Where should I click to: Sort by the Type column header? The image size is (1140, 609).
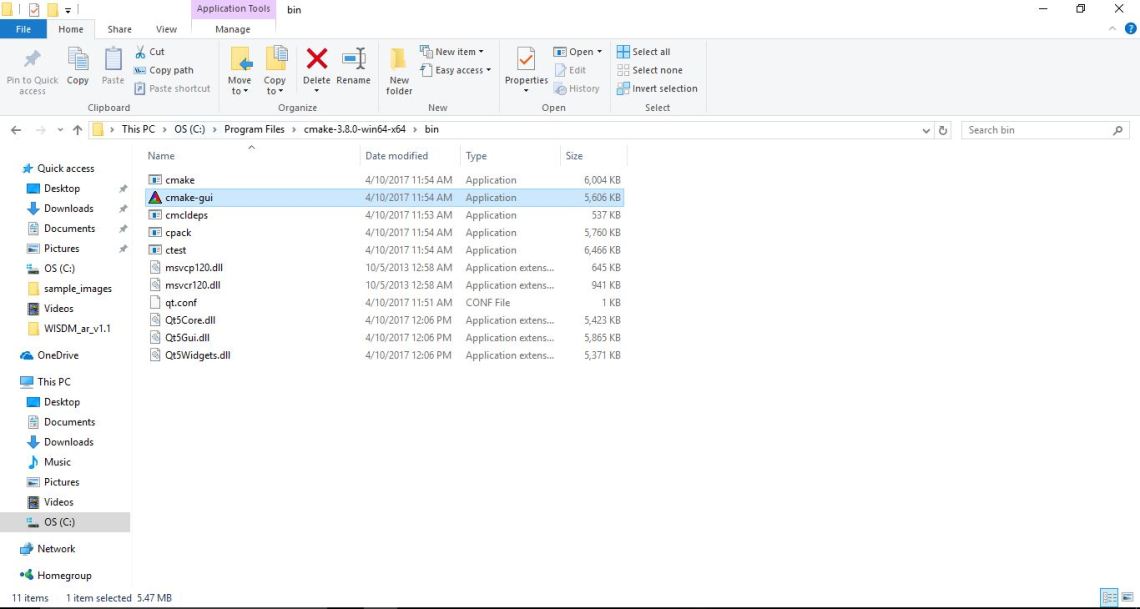click(x=510, y=156)
